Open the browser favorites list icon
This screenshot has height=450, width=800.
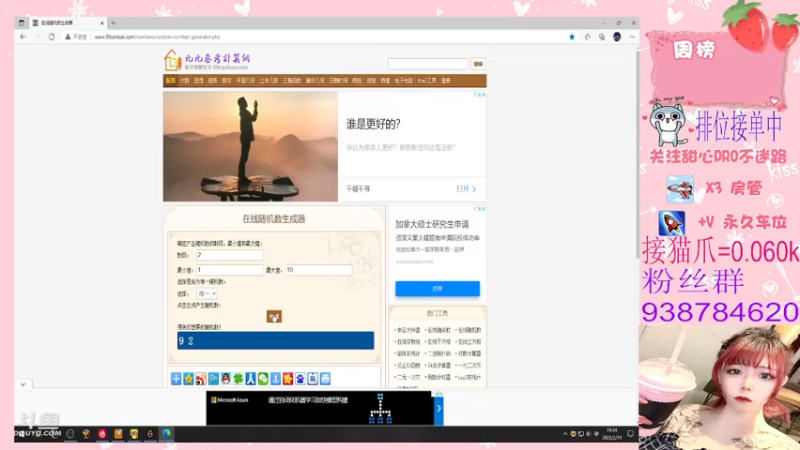click(x=587, y=37)
